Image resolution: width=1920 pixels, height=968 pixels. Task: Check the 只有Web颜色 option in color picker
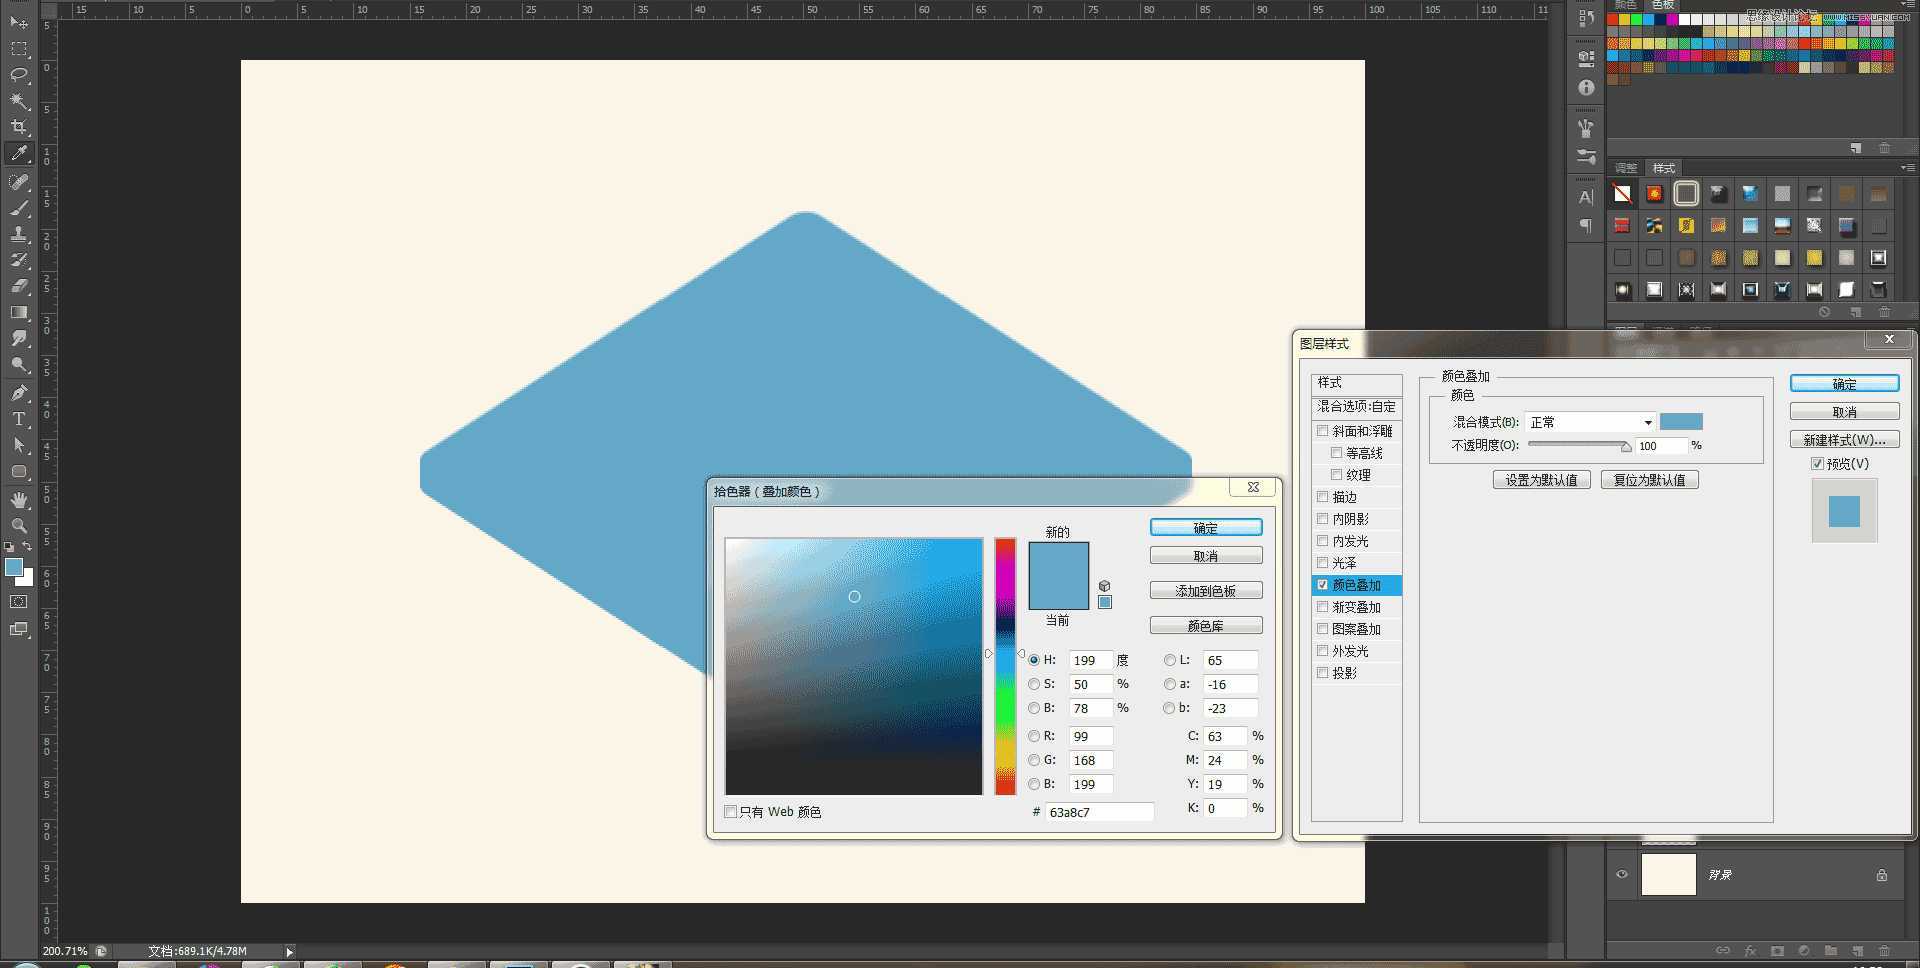730,811
